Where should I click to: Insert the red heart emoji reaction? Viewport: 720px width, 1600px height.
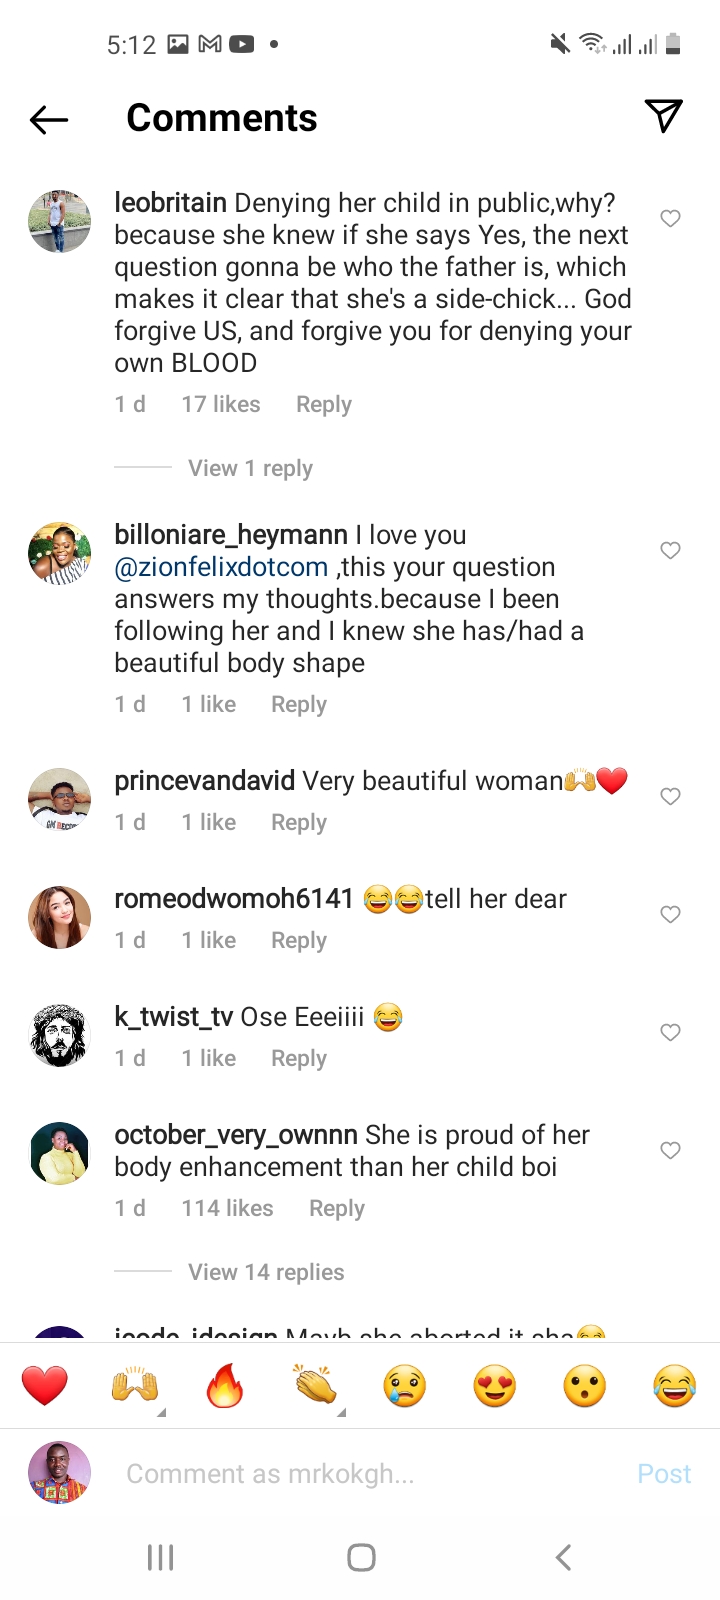(x=45, y=1386)
